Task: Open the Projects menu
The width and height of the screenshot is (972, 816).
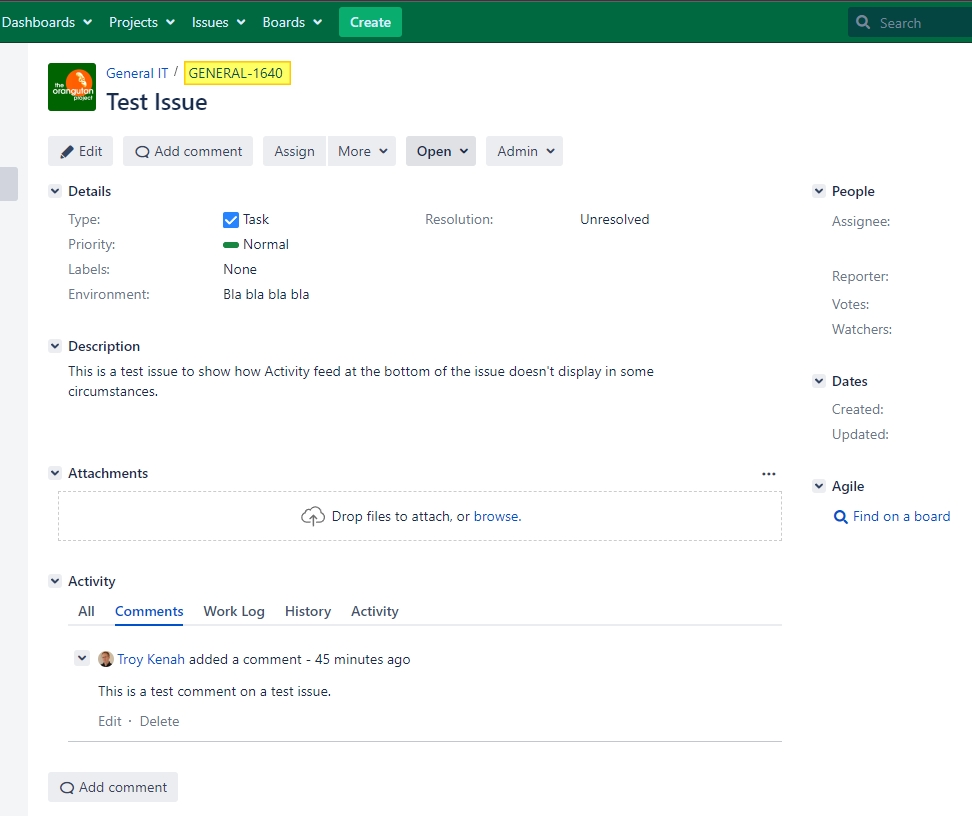Action: pos(142,22)
